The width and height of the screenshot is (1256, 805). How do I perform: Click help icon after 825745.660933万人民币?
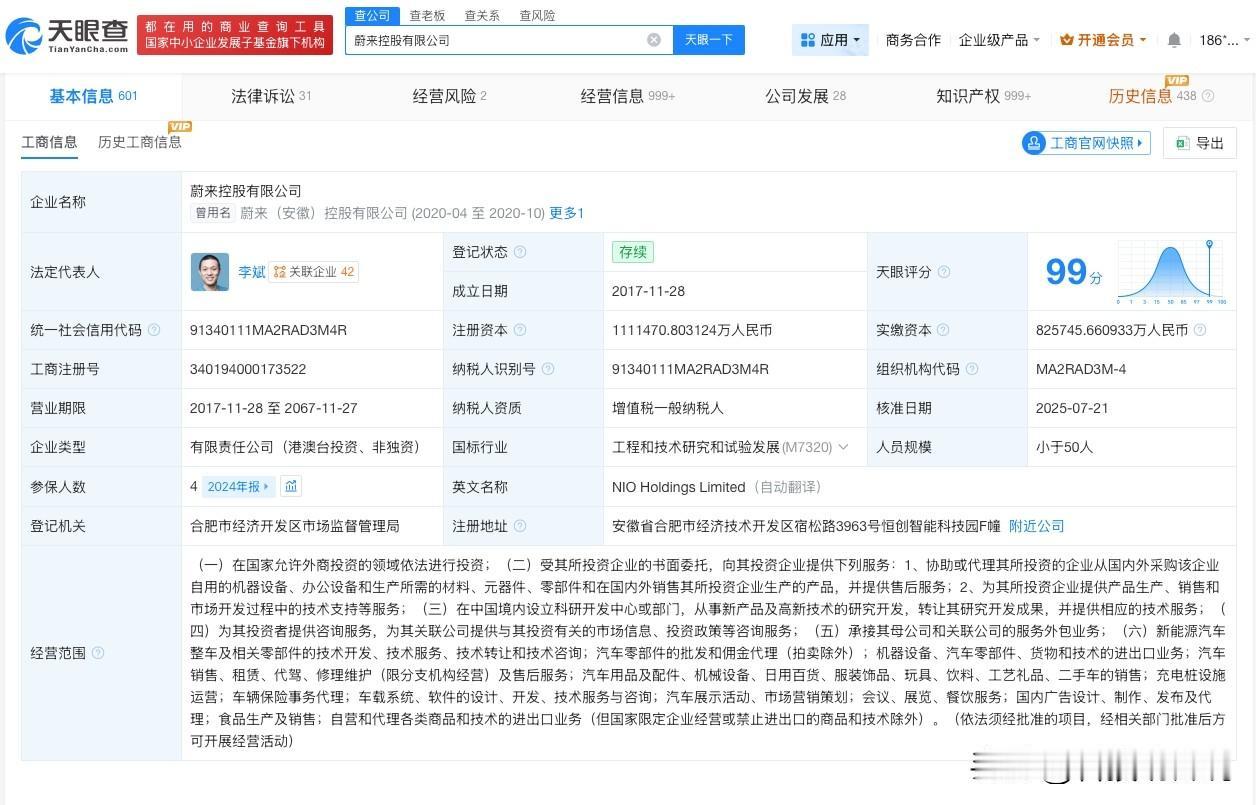[1200, 330]
